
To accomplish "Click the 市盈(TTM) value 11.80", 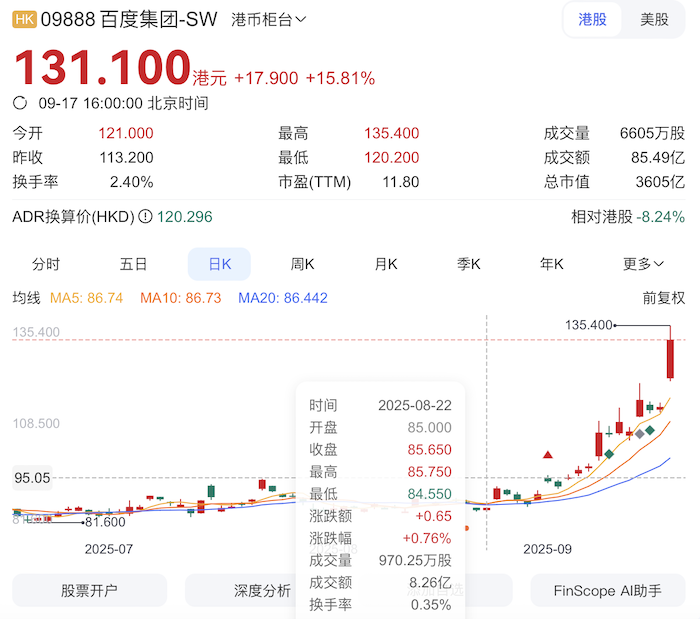I will [400, 182].
